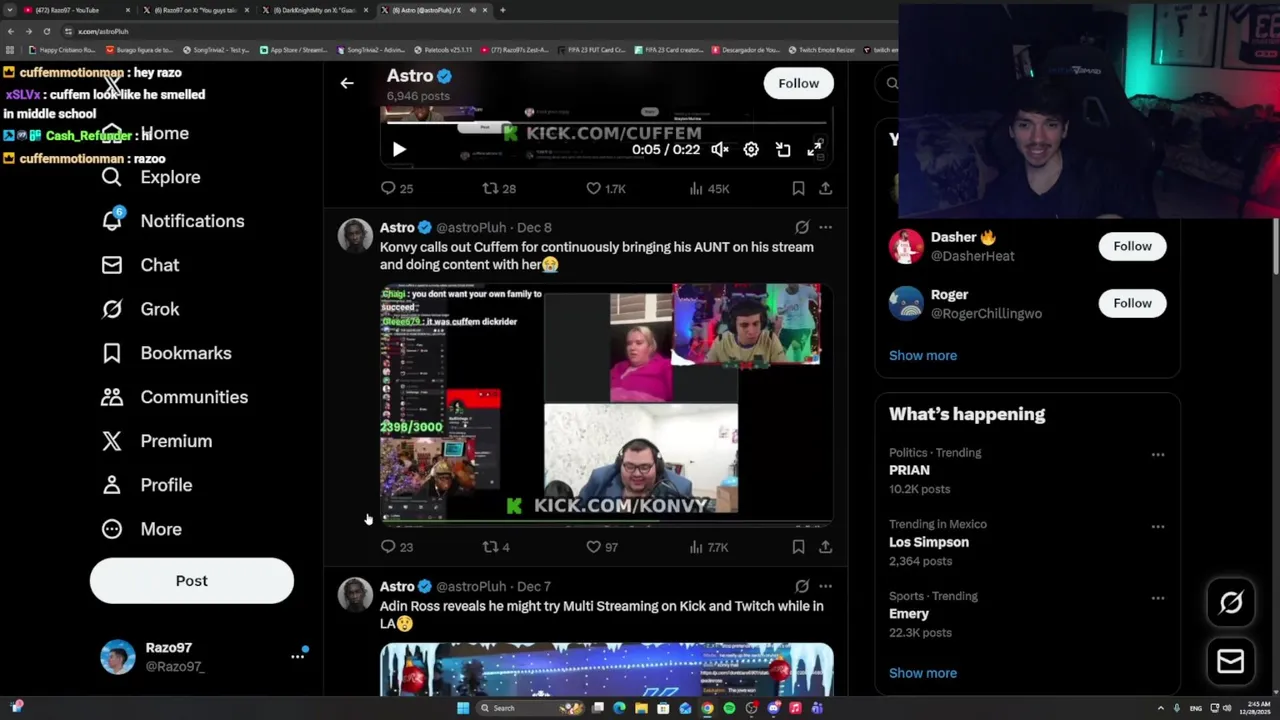The height and width of the screenshot is (720, 1280).
Task: Click the Post button
Action: (x=191, y=581)
